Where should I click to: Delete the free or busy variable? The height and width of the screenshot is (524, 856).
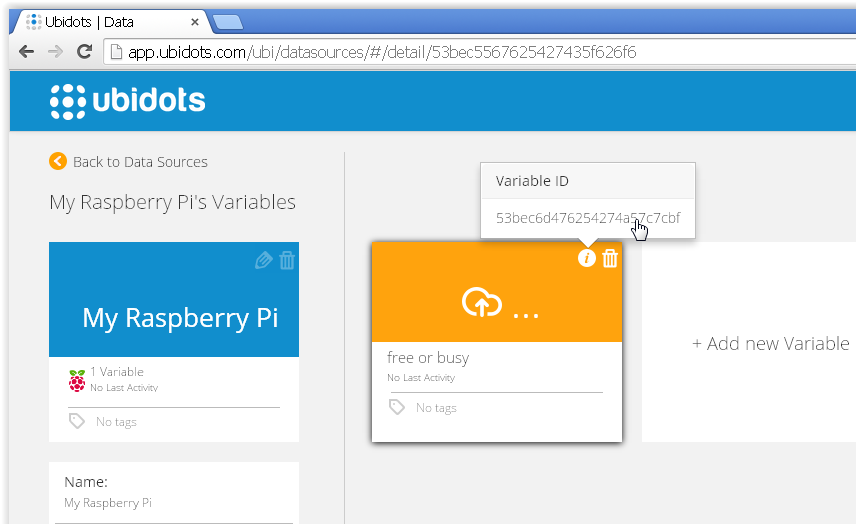(610, 258)
